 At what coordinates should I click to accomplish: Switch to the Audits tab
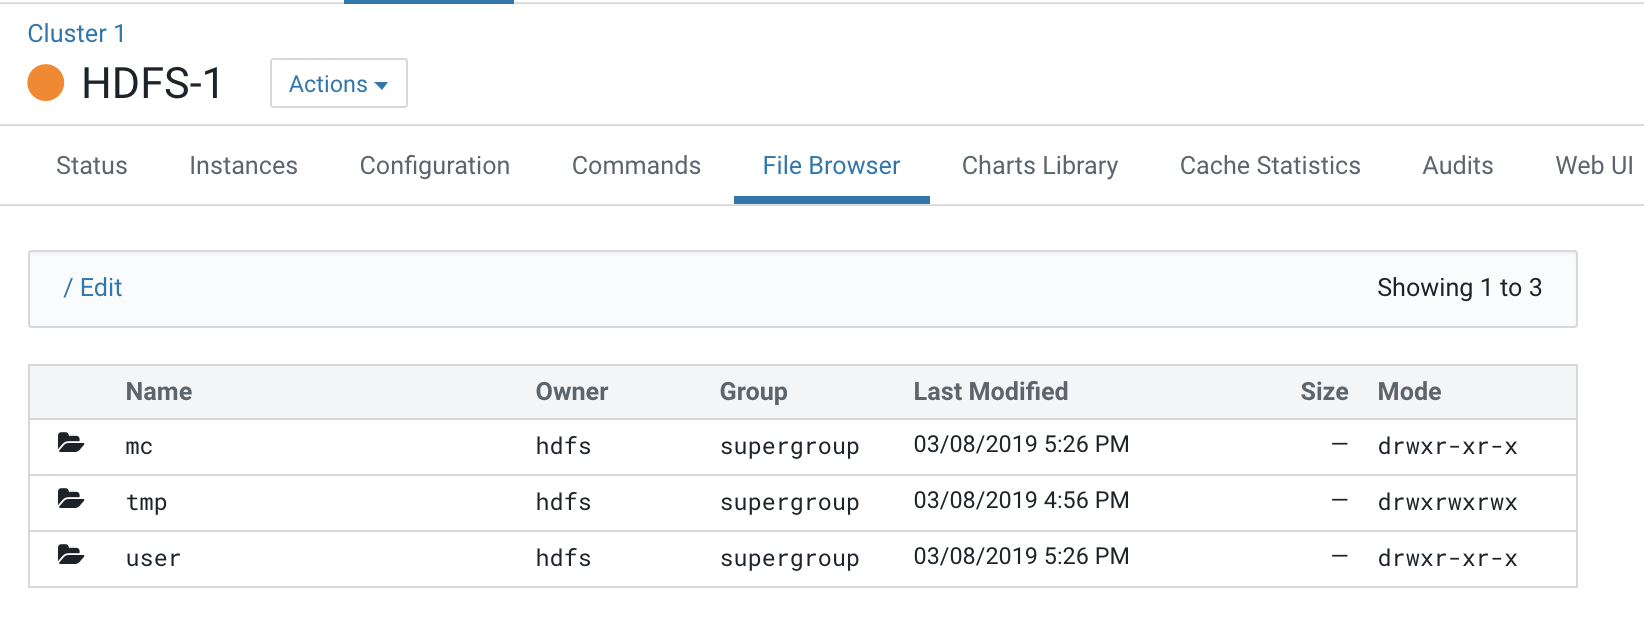pyautogui.click(x=1458, y=166)
